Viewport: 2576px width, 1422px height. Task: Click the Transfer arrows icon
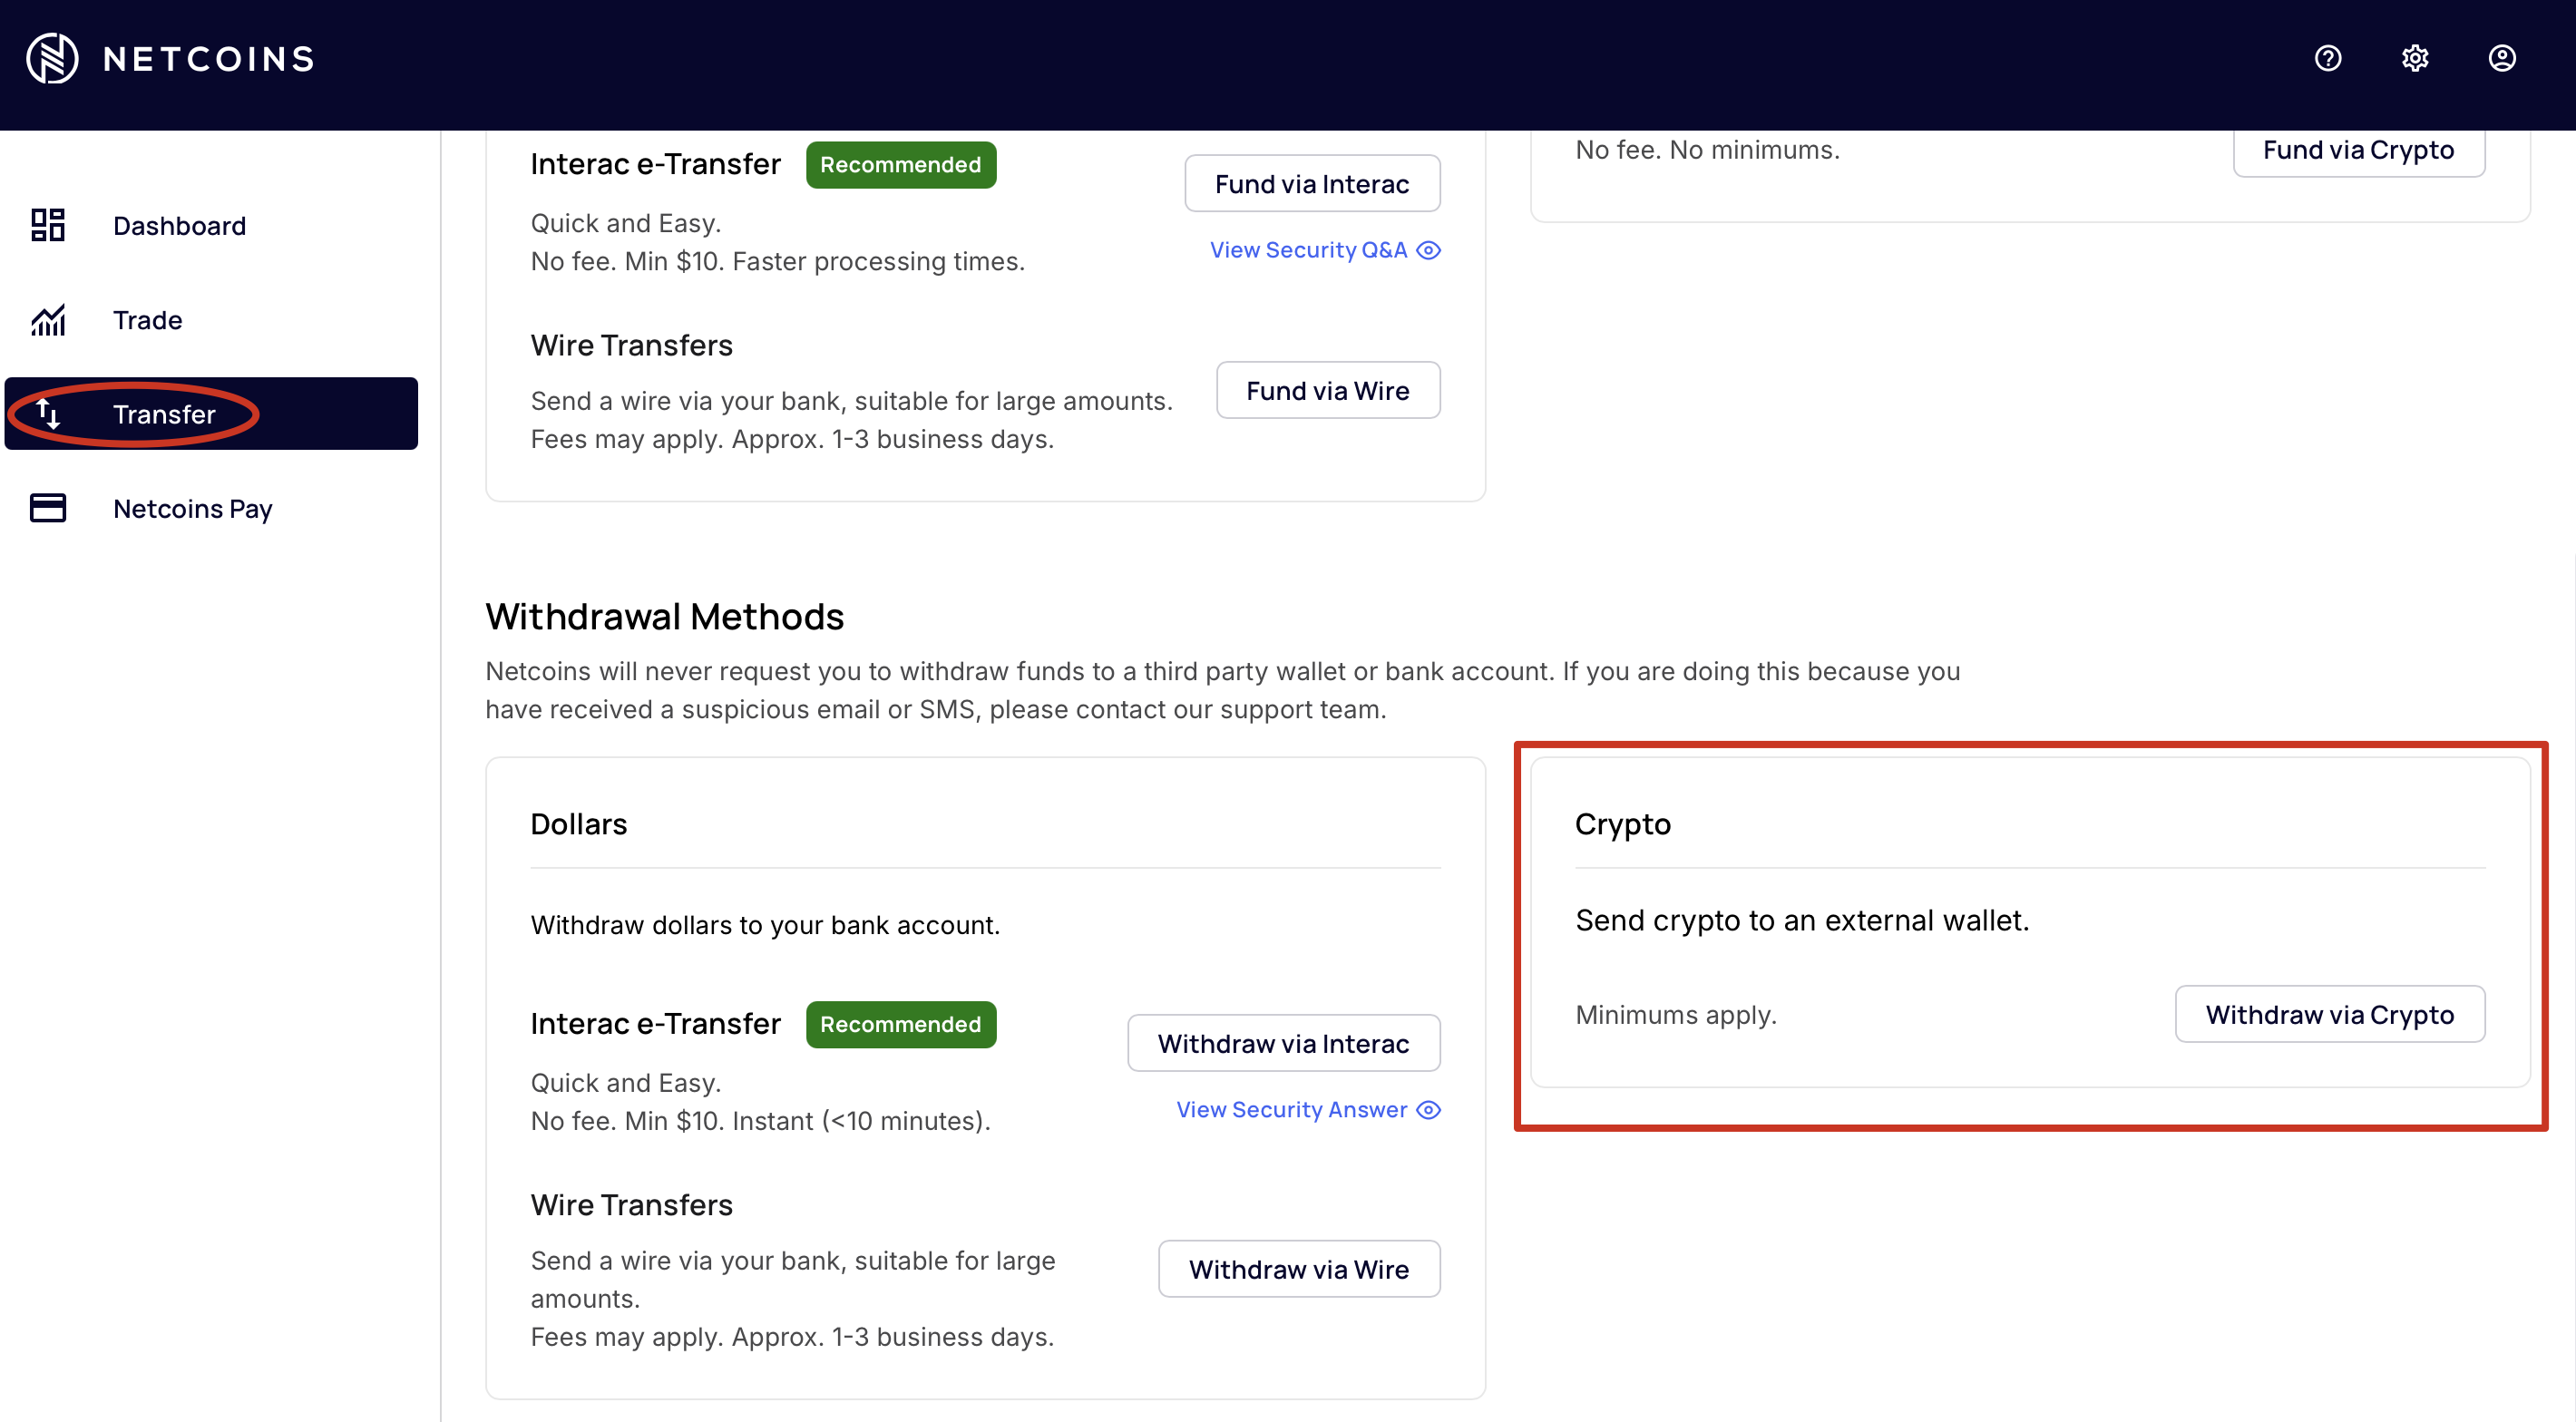coord(48,414)
